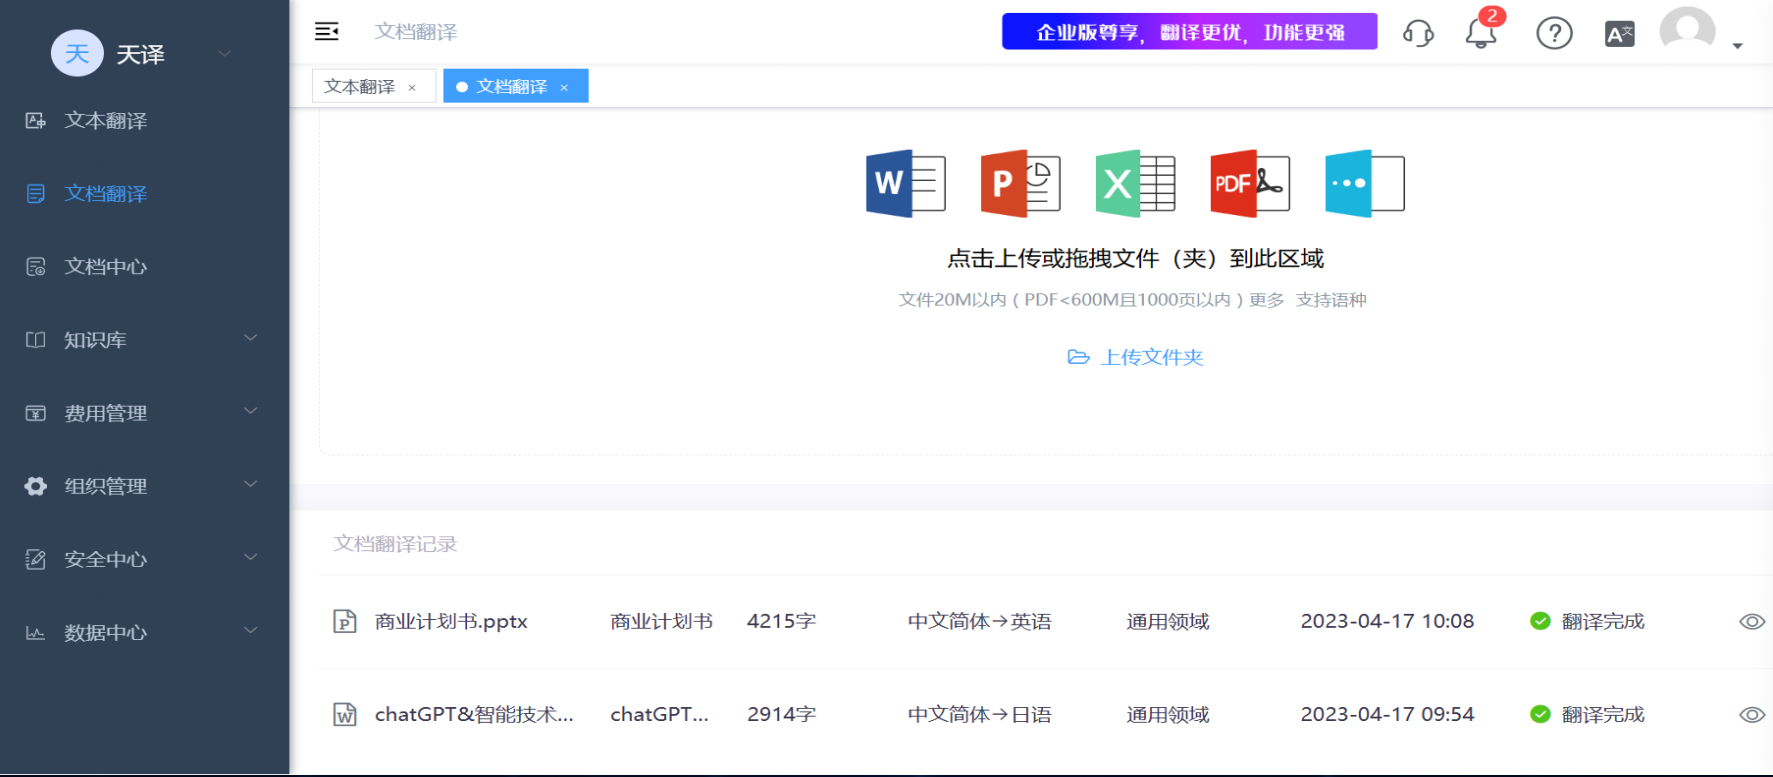1773x777 pixels.
Task: Expand the 数据中心 sidebar menu
Action: coord(140,633)
